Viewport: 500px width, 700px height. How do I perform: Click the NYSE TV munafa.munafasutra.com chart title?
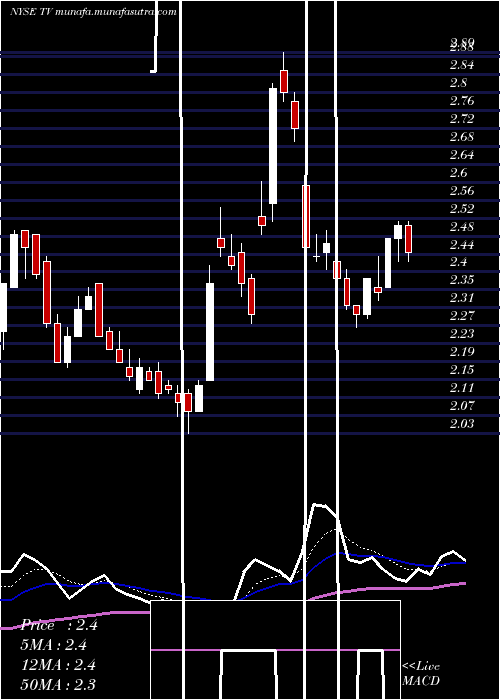coord(93,12)
